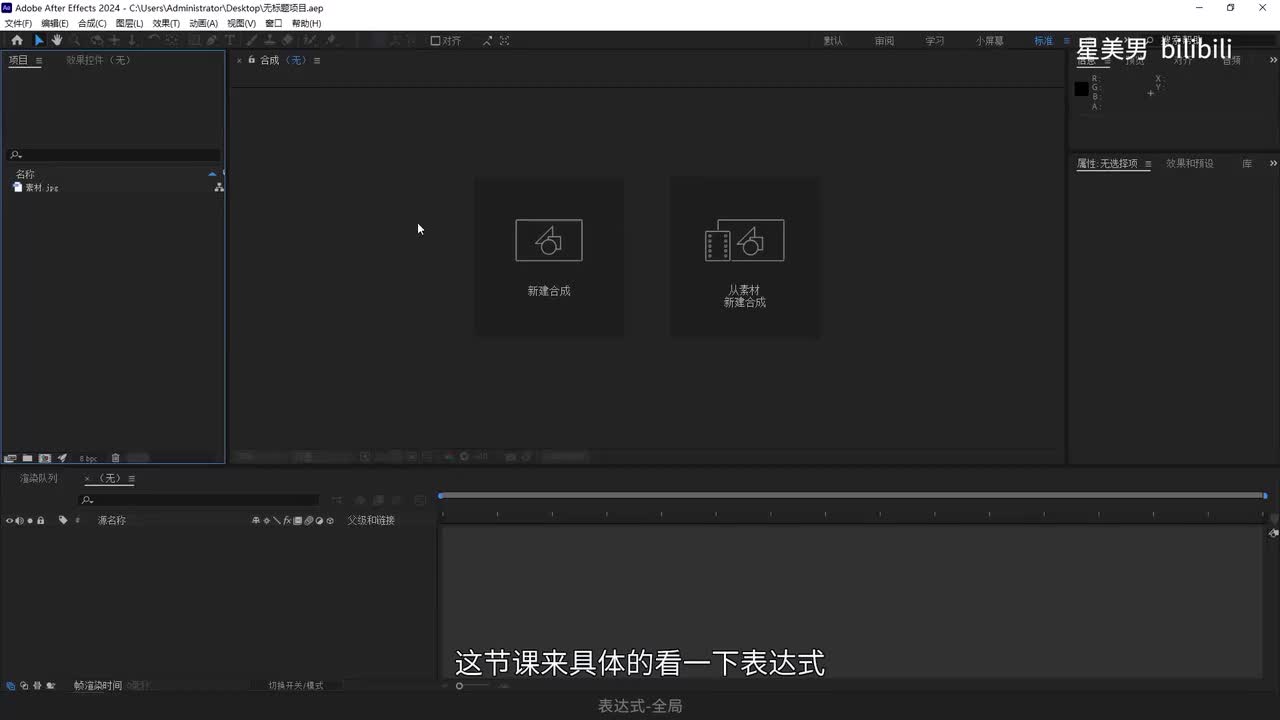Image resolution: width=1280 pixels, height=720 pixels.
Task: Select the Selection (arrow) tool
Action: tap(39, 40)
